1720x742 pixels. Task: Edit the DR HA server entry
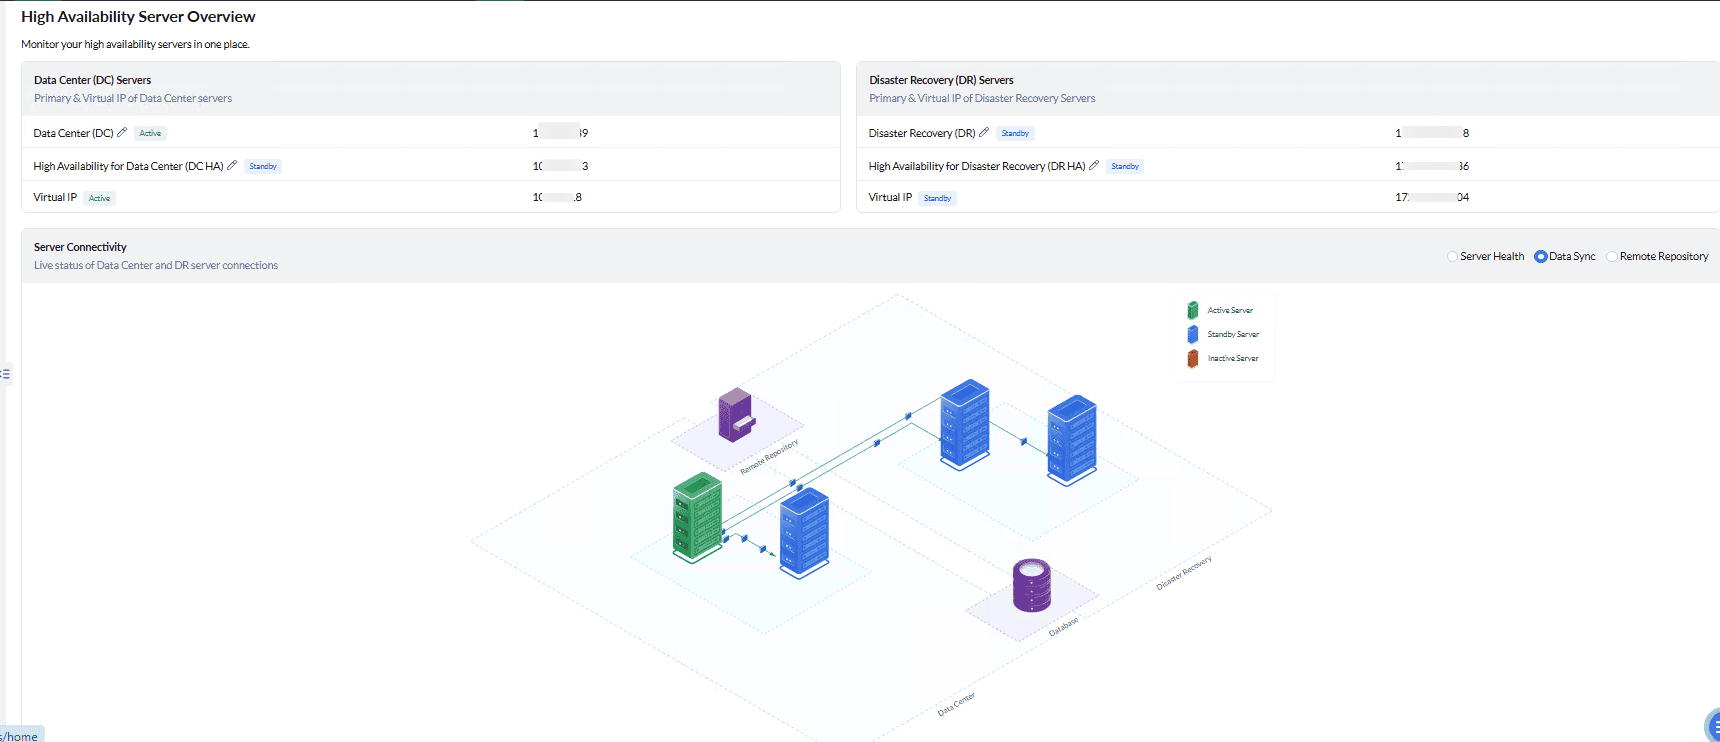(x=1094, y=165)
